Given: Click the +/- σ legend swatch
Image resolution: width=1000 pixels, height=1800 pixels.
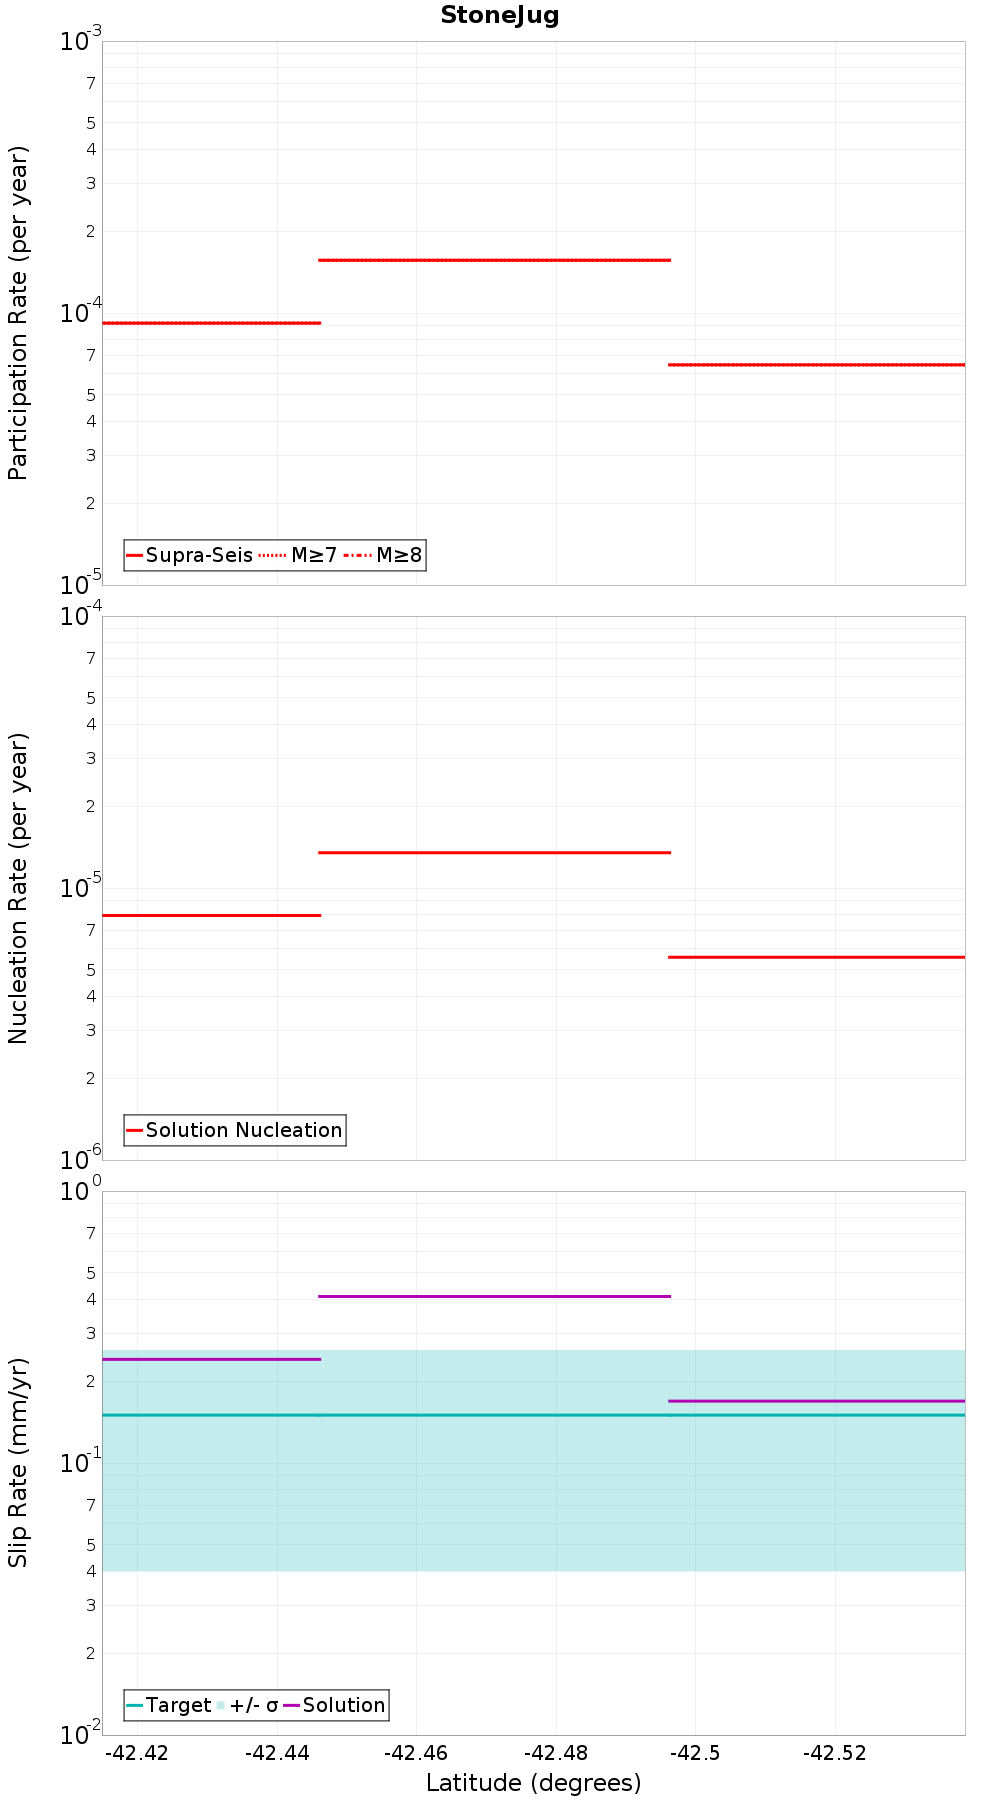Looking at the screenshot, I should point(222,1705).
